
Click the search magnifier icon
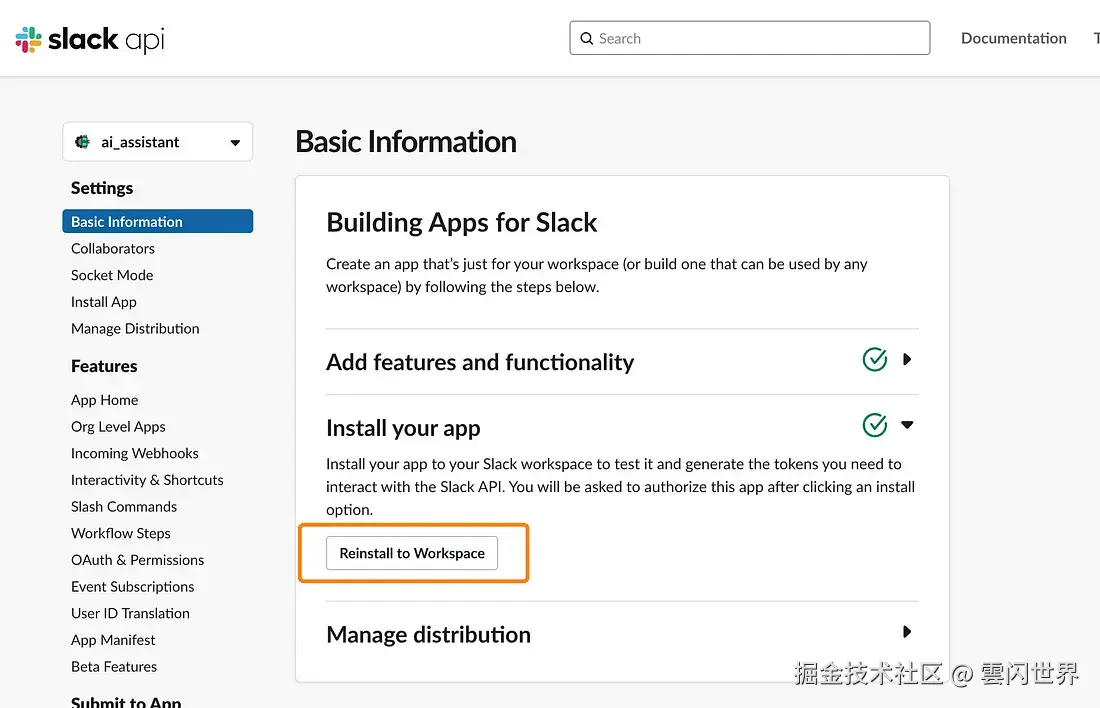[x=586, y=39]
